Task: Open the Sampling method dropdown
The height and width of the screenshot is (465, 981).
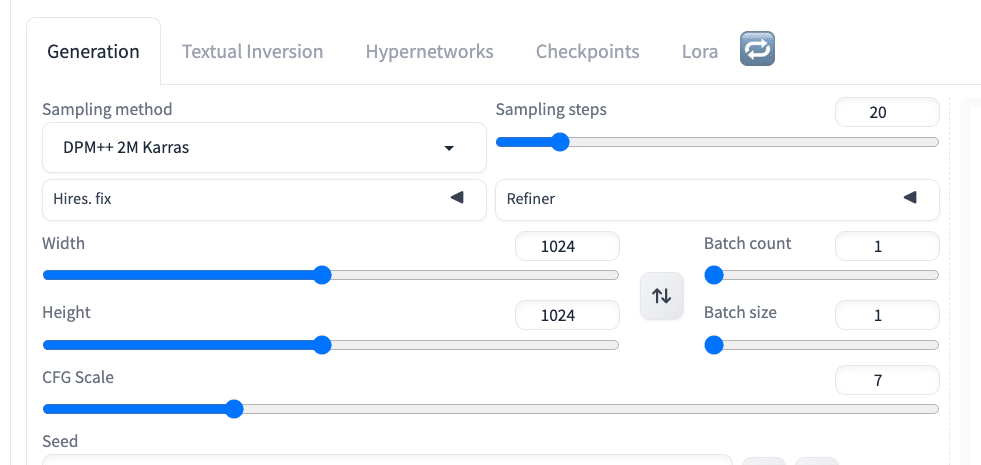Action: [x=264, y=148]
